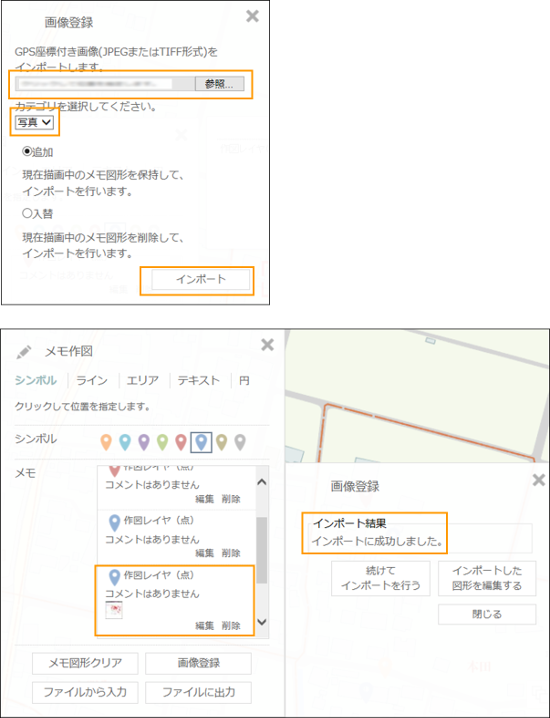Open imported image thumbnail in memo list

pyautogui.click(x=114, y=610)
